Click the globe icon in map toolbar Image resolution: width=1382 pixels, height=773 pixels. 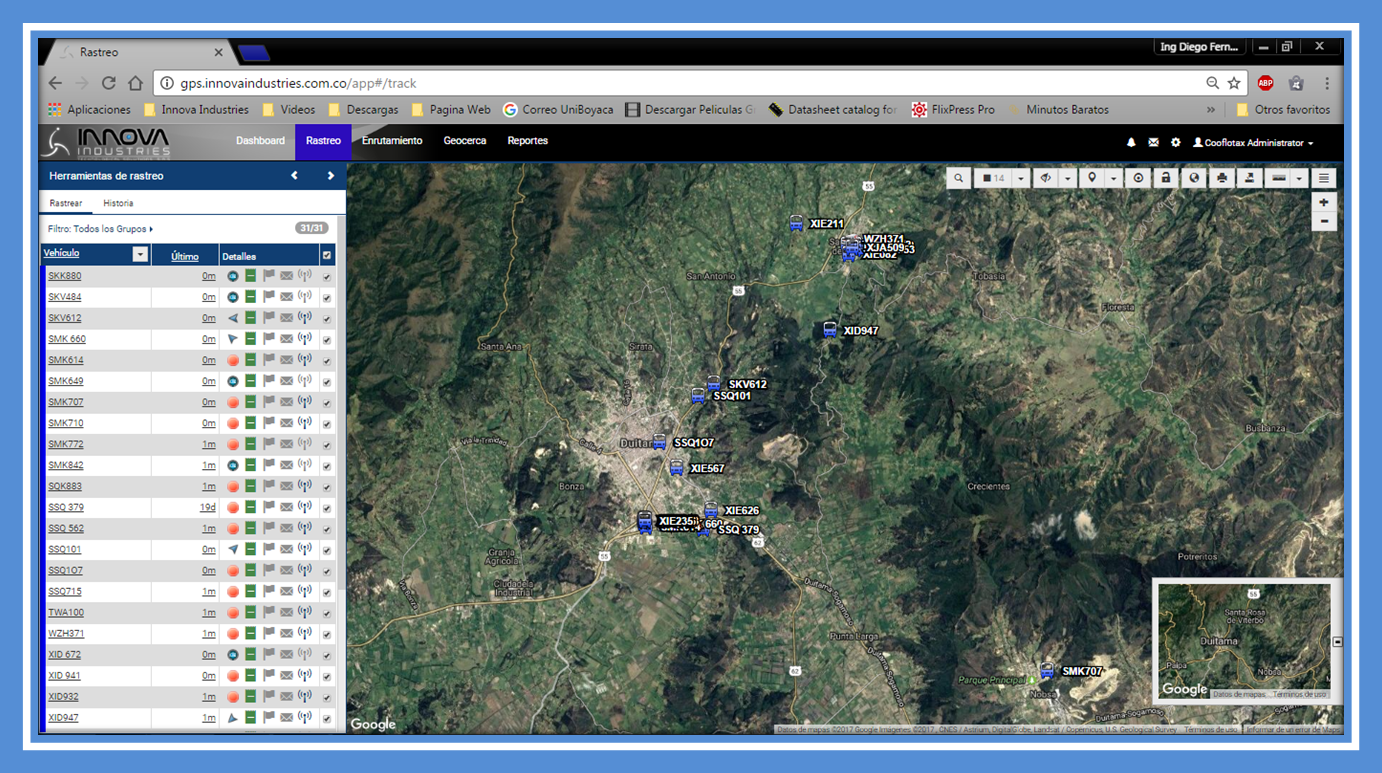click(1193, 178)
